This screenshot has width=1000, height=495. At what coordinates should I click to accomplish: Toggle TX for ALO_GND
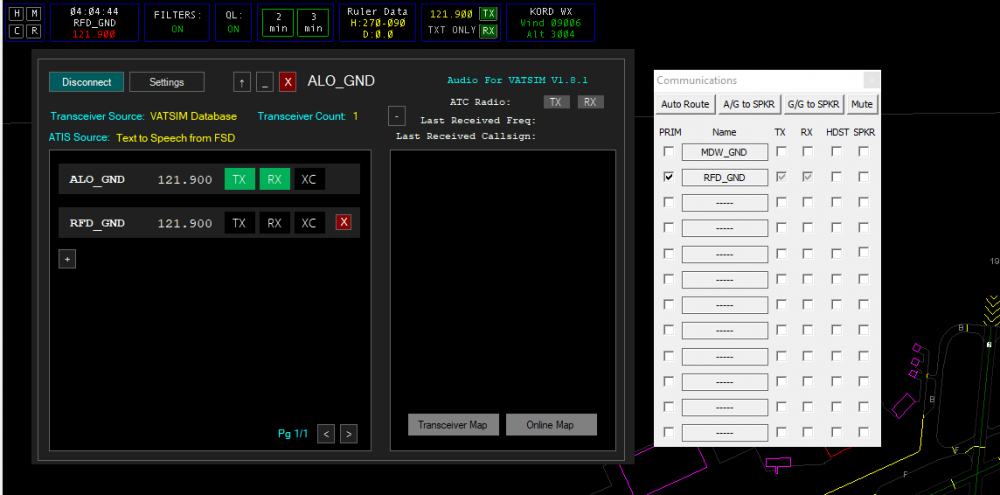point(238,179)
